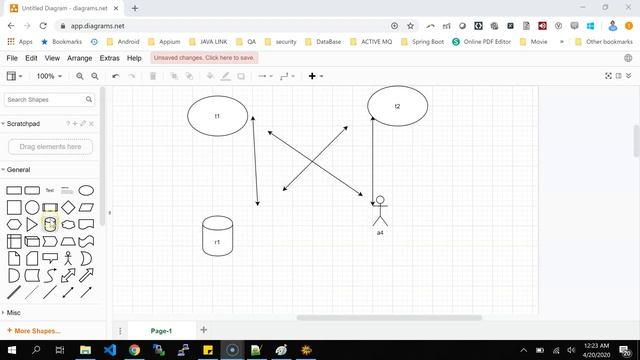The height and width of the screenshot is (360, 640).
Task: Reload the diagrams.net page
Action: pos(43,26)
